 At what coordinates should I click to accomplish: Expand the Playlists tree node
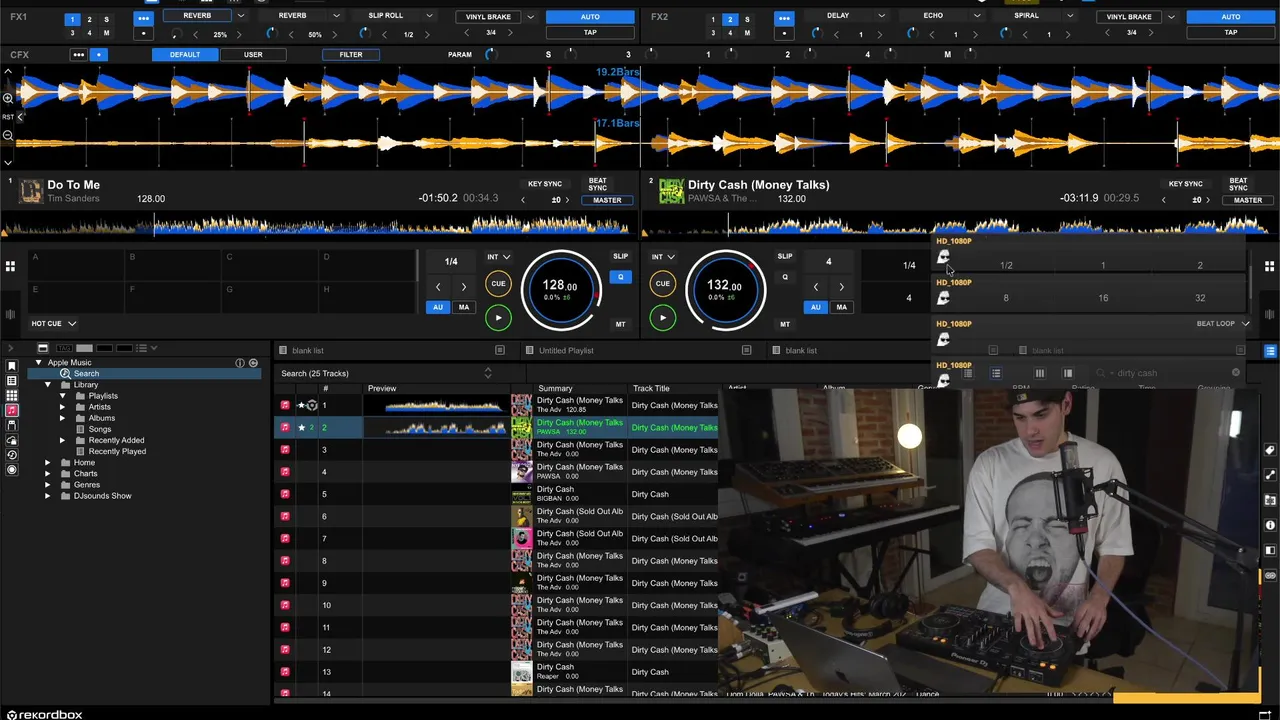tap(62, 396)
